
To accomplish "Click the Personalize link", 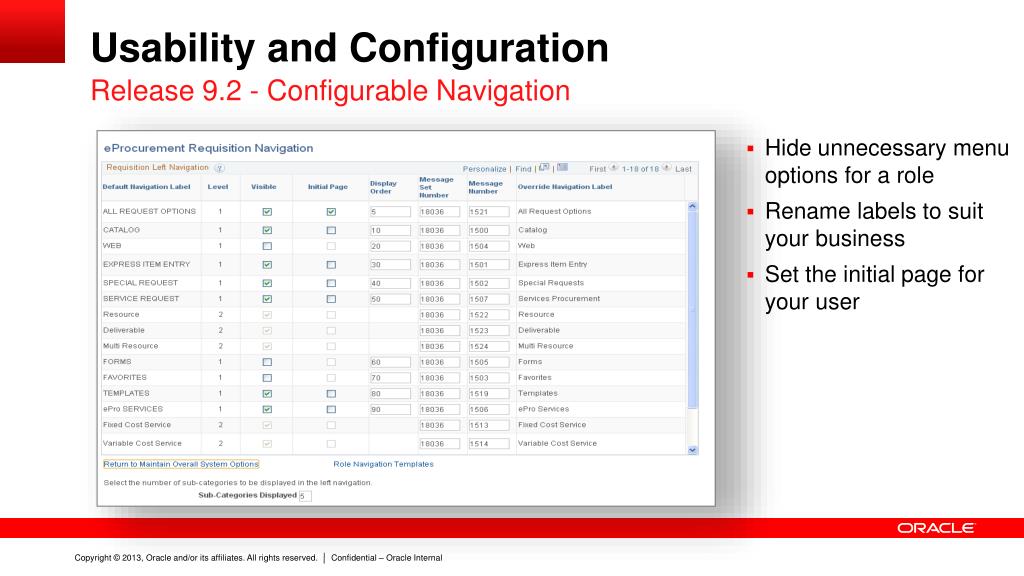I will (485, 168).
